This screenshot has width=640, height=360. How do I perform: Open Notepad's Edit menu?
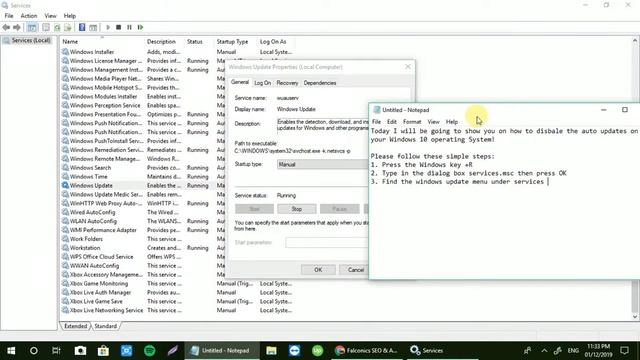click(392, 122)
